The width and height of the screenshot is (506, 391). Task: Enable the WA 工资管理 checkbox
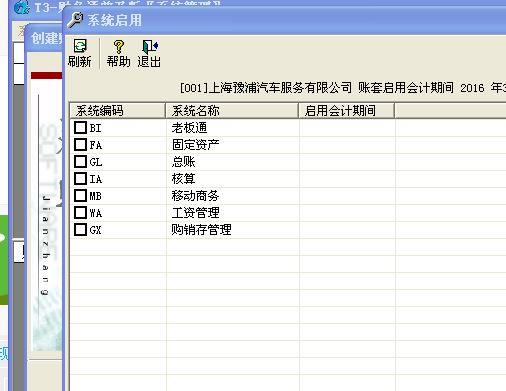pyautogui.click(x=80, y=212)
